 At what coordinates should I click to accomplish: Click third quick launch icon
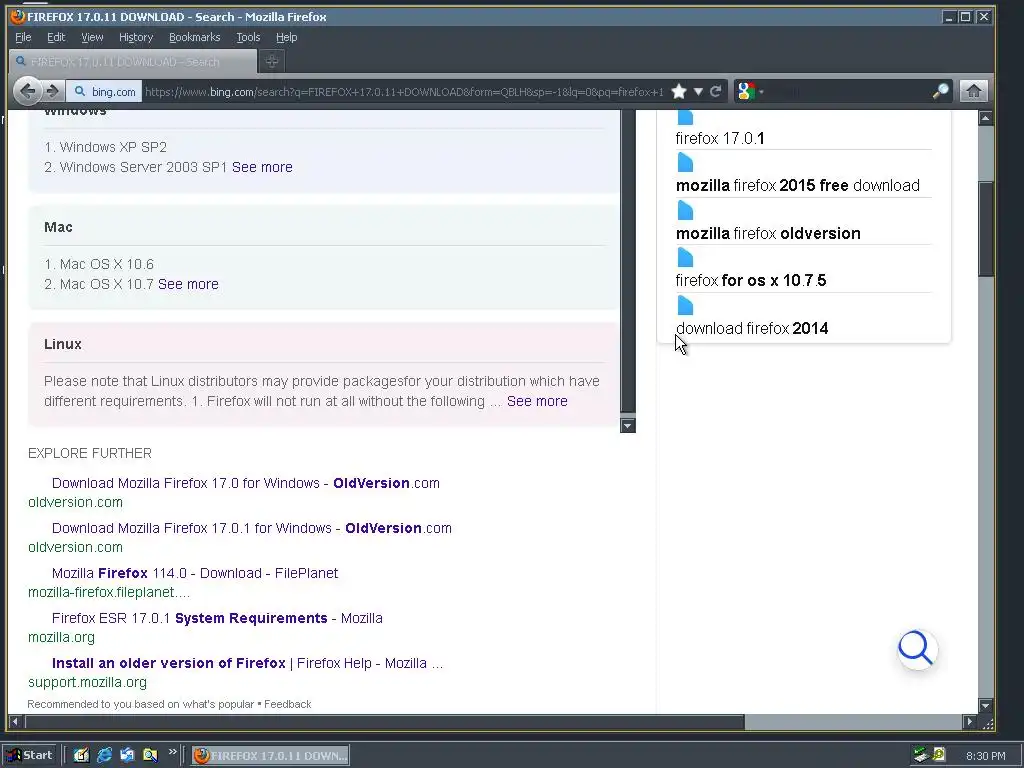coord(127,756)
